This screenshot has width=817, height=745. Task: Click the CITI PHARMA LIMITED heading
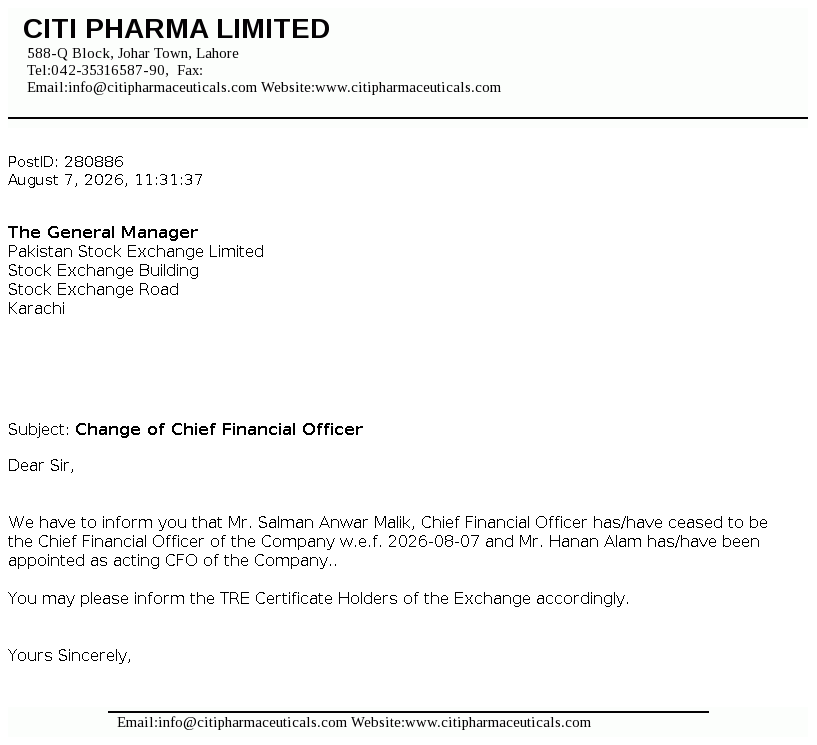coord(176,29)
